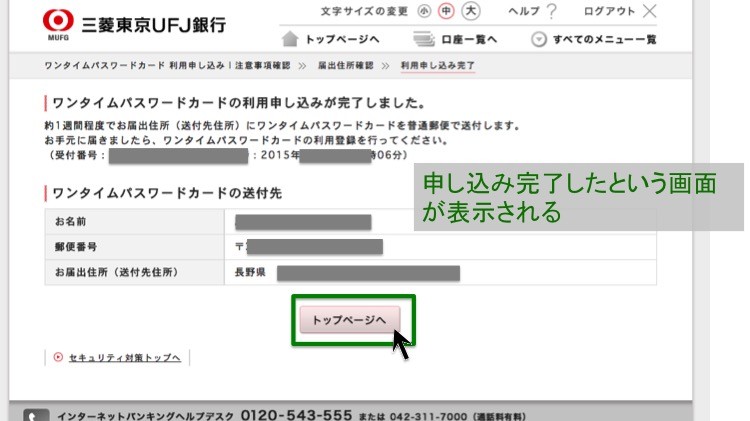Screen dimensions: 750x421
Task: Click the pink トップページへ button
Action: pyautogui.click(x=349, y=320)
